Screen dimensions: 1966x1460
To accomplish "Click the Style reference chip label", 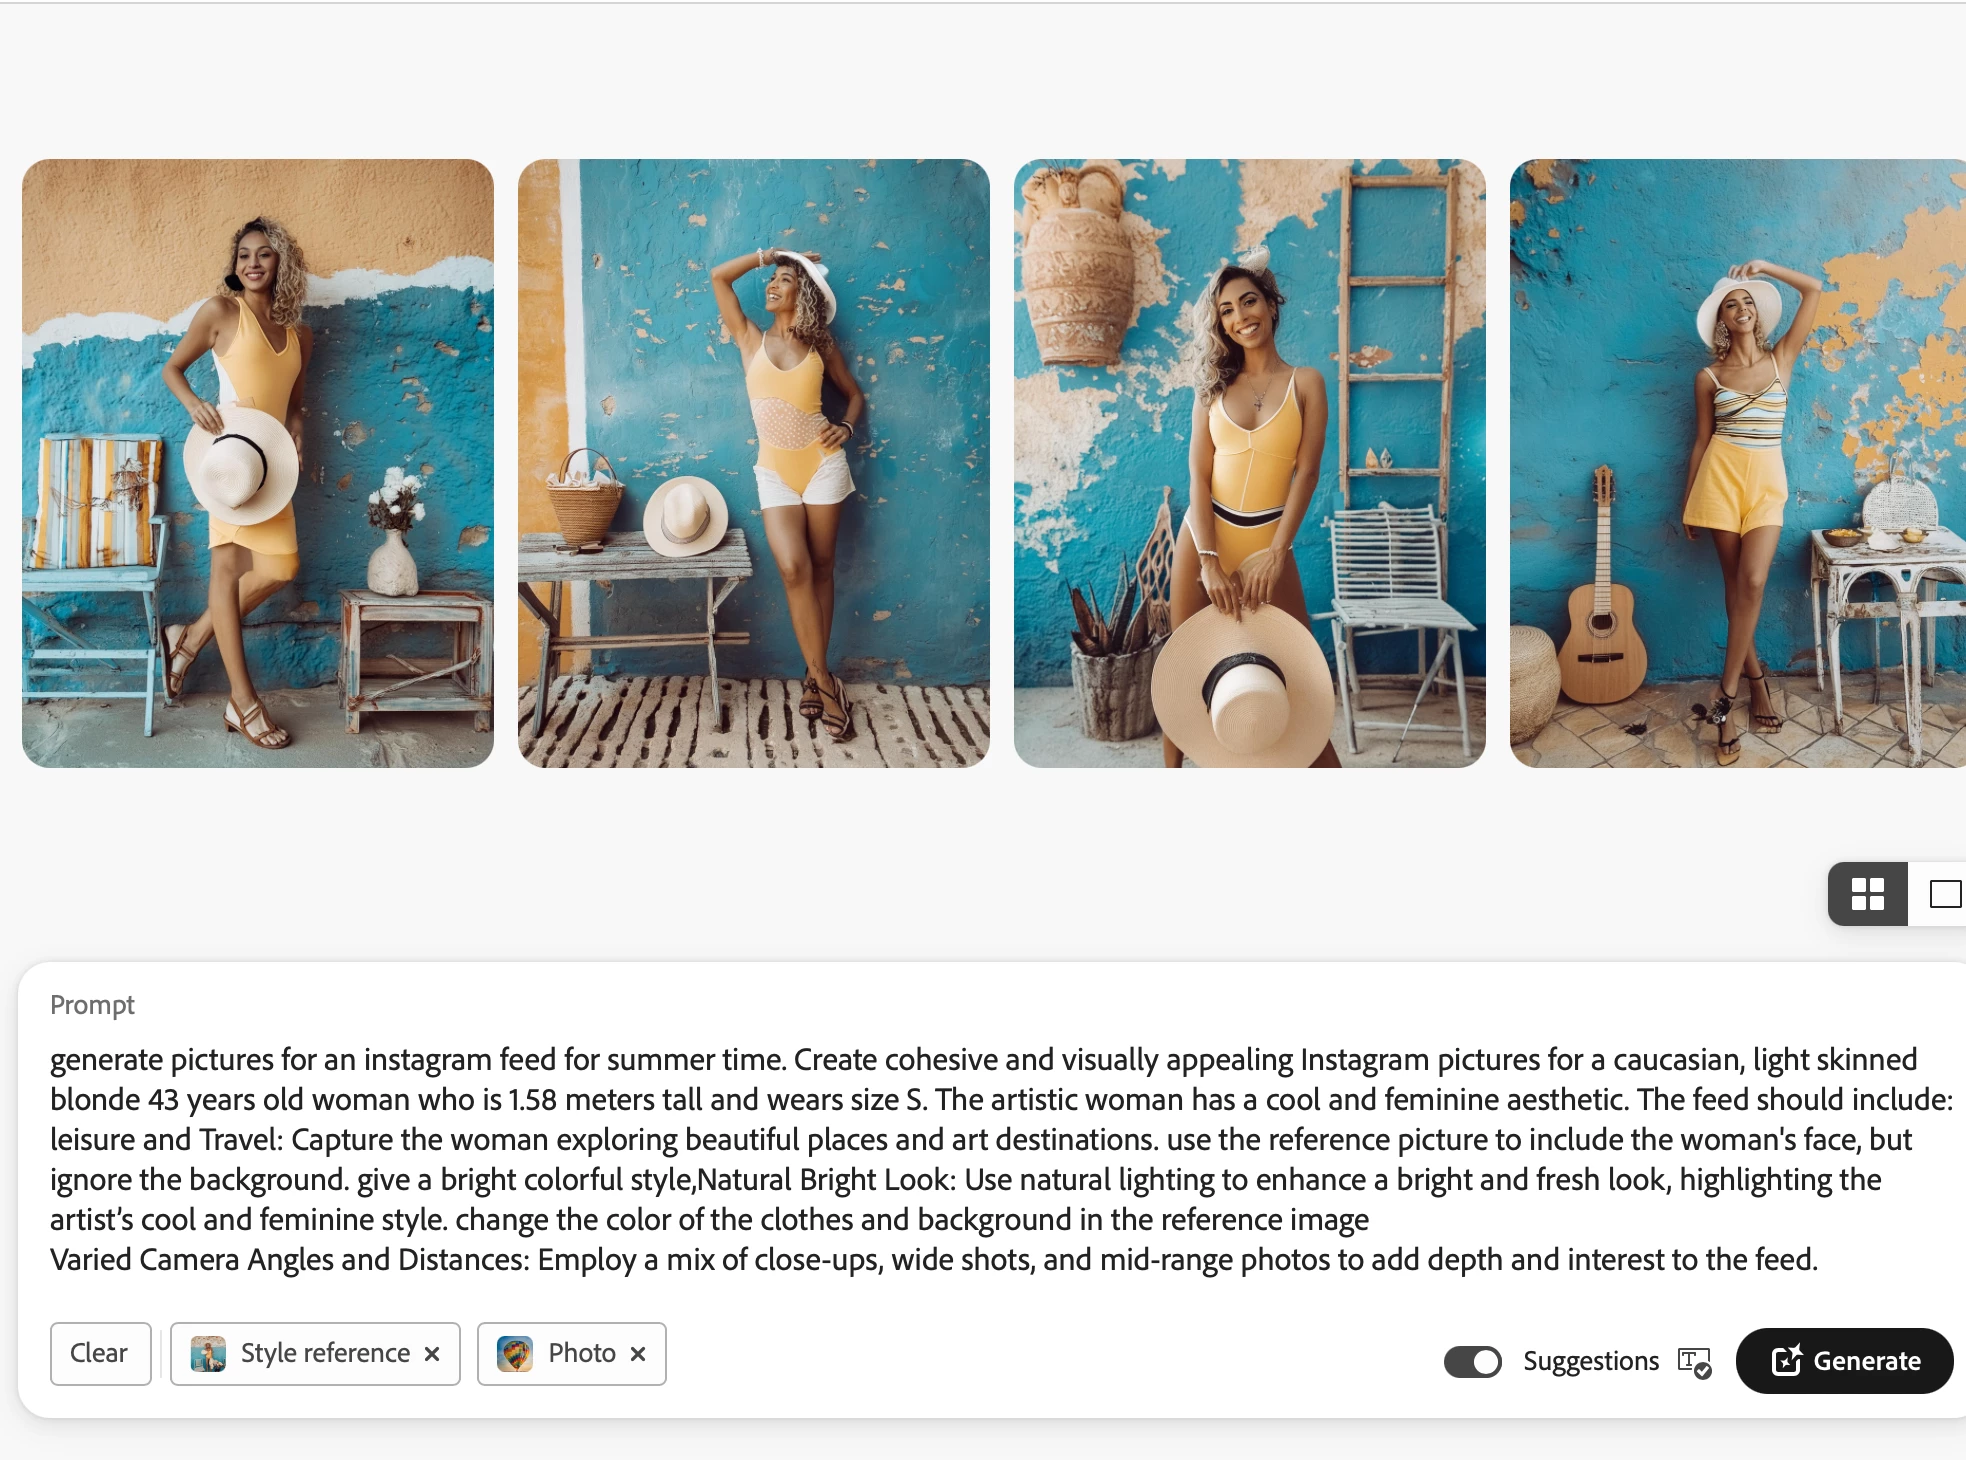I will [325, 1353].
